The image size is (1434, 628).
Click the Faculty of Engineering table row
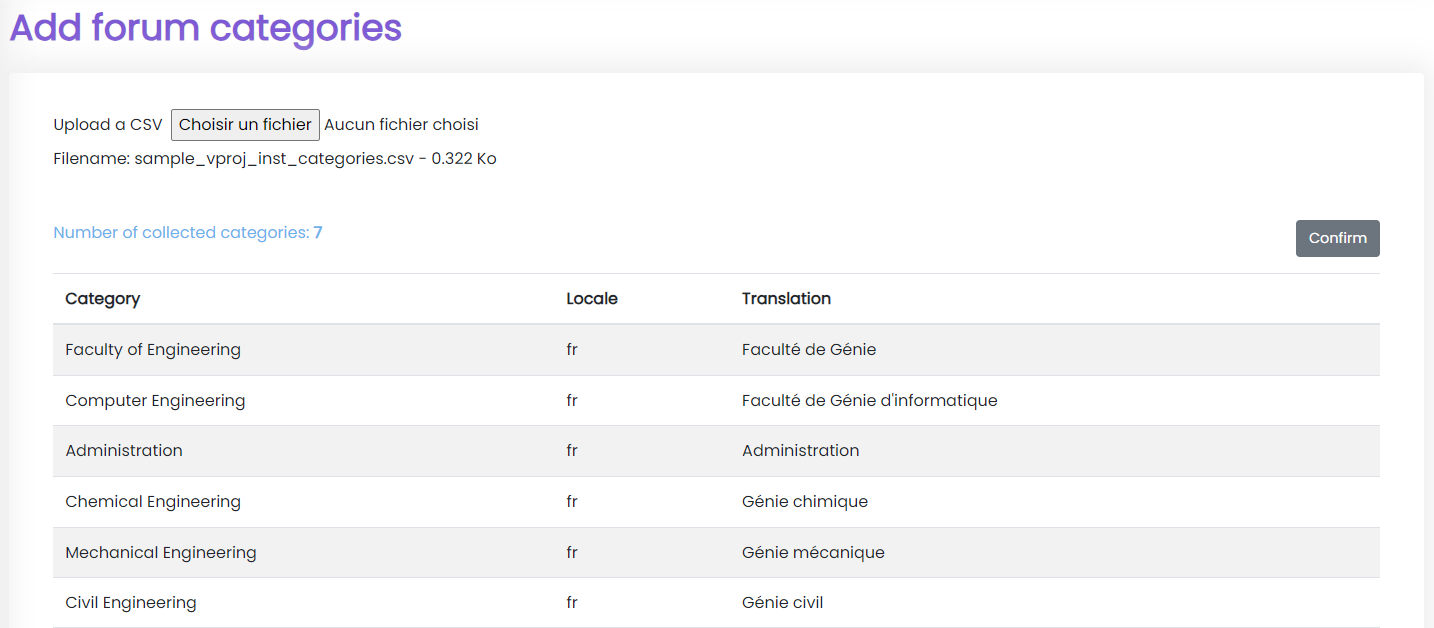click(152, 349)
